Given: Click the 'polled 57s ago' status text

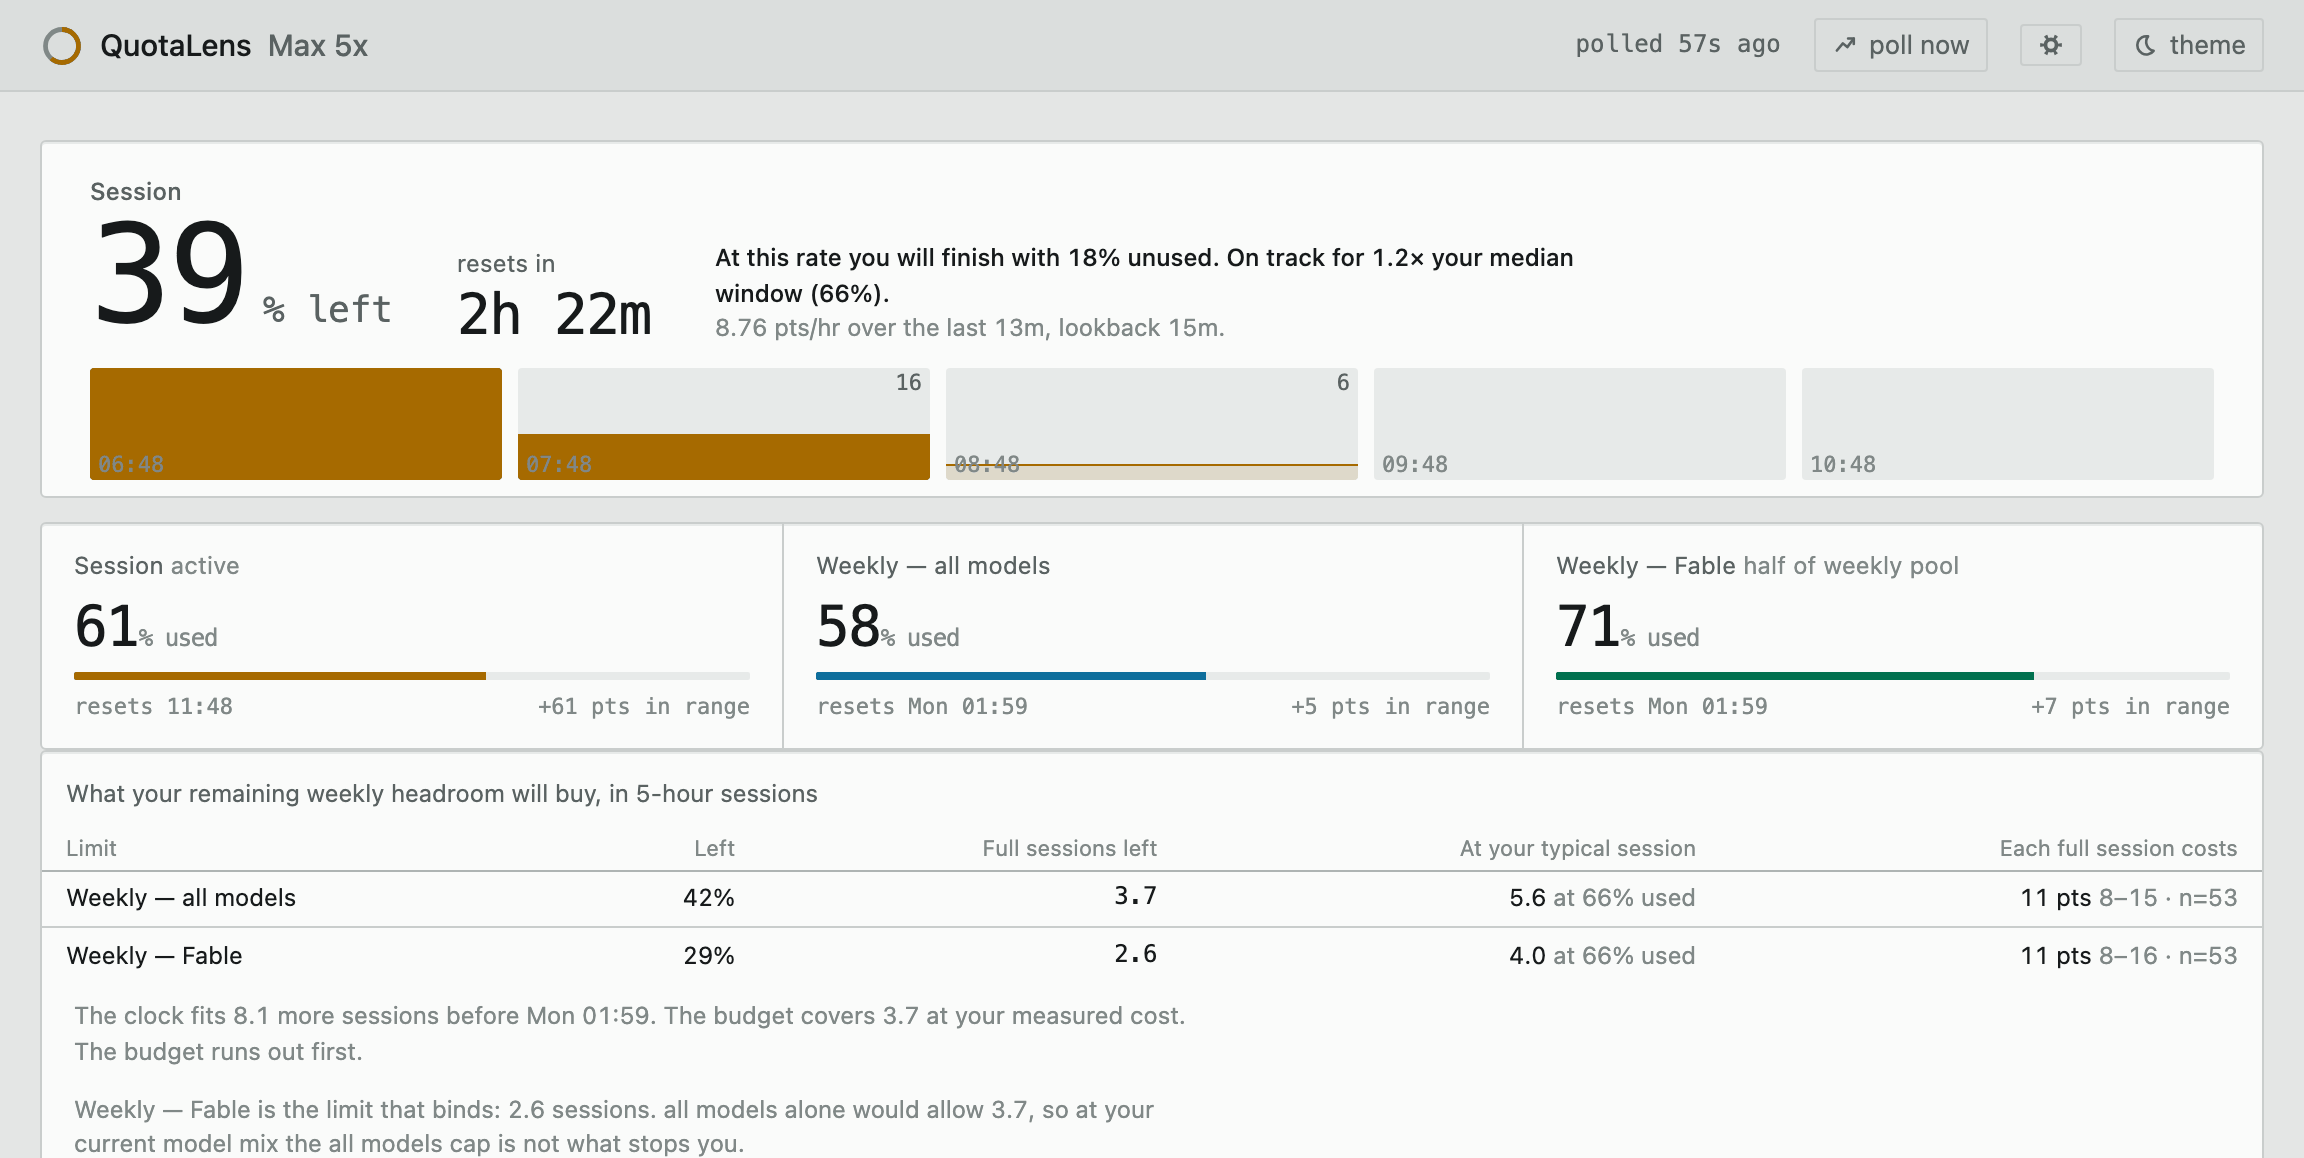Looking at the screenshot, I should tap(1678, 45).
